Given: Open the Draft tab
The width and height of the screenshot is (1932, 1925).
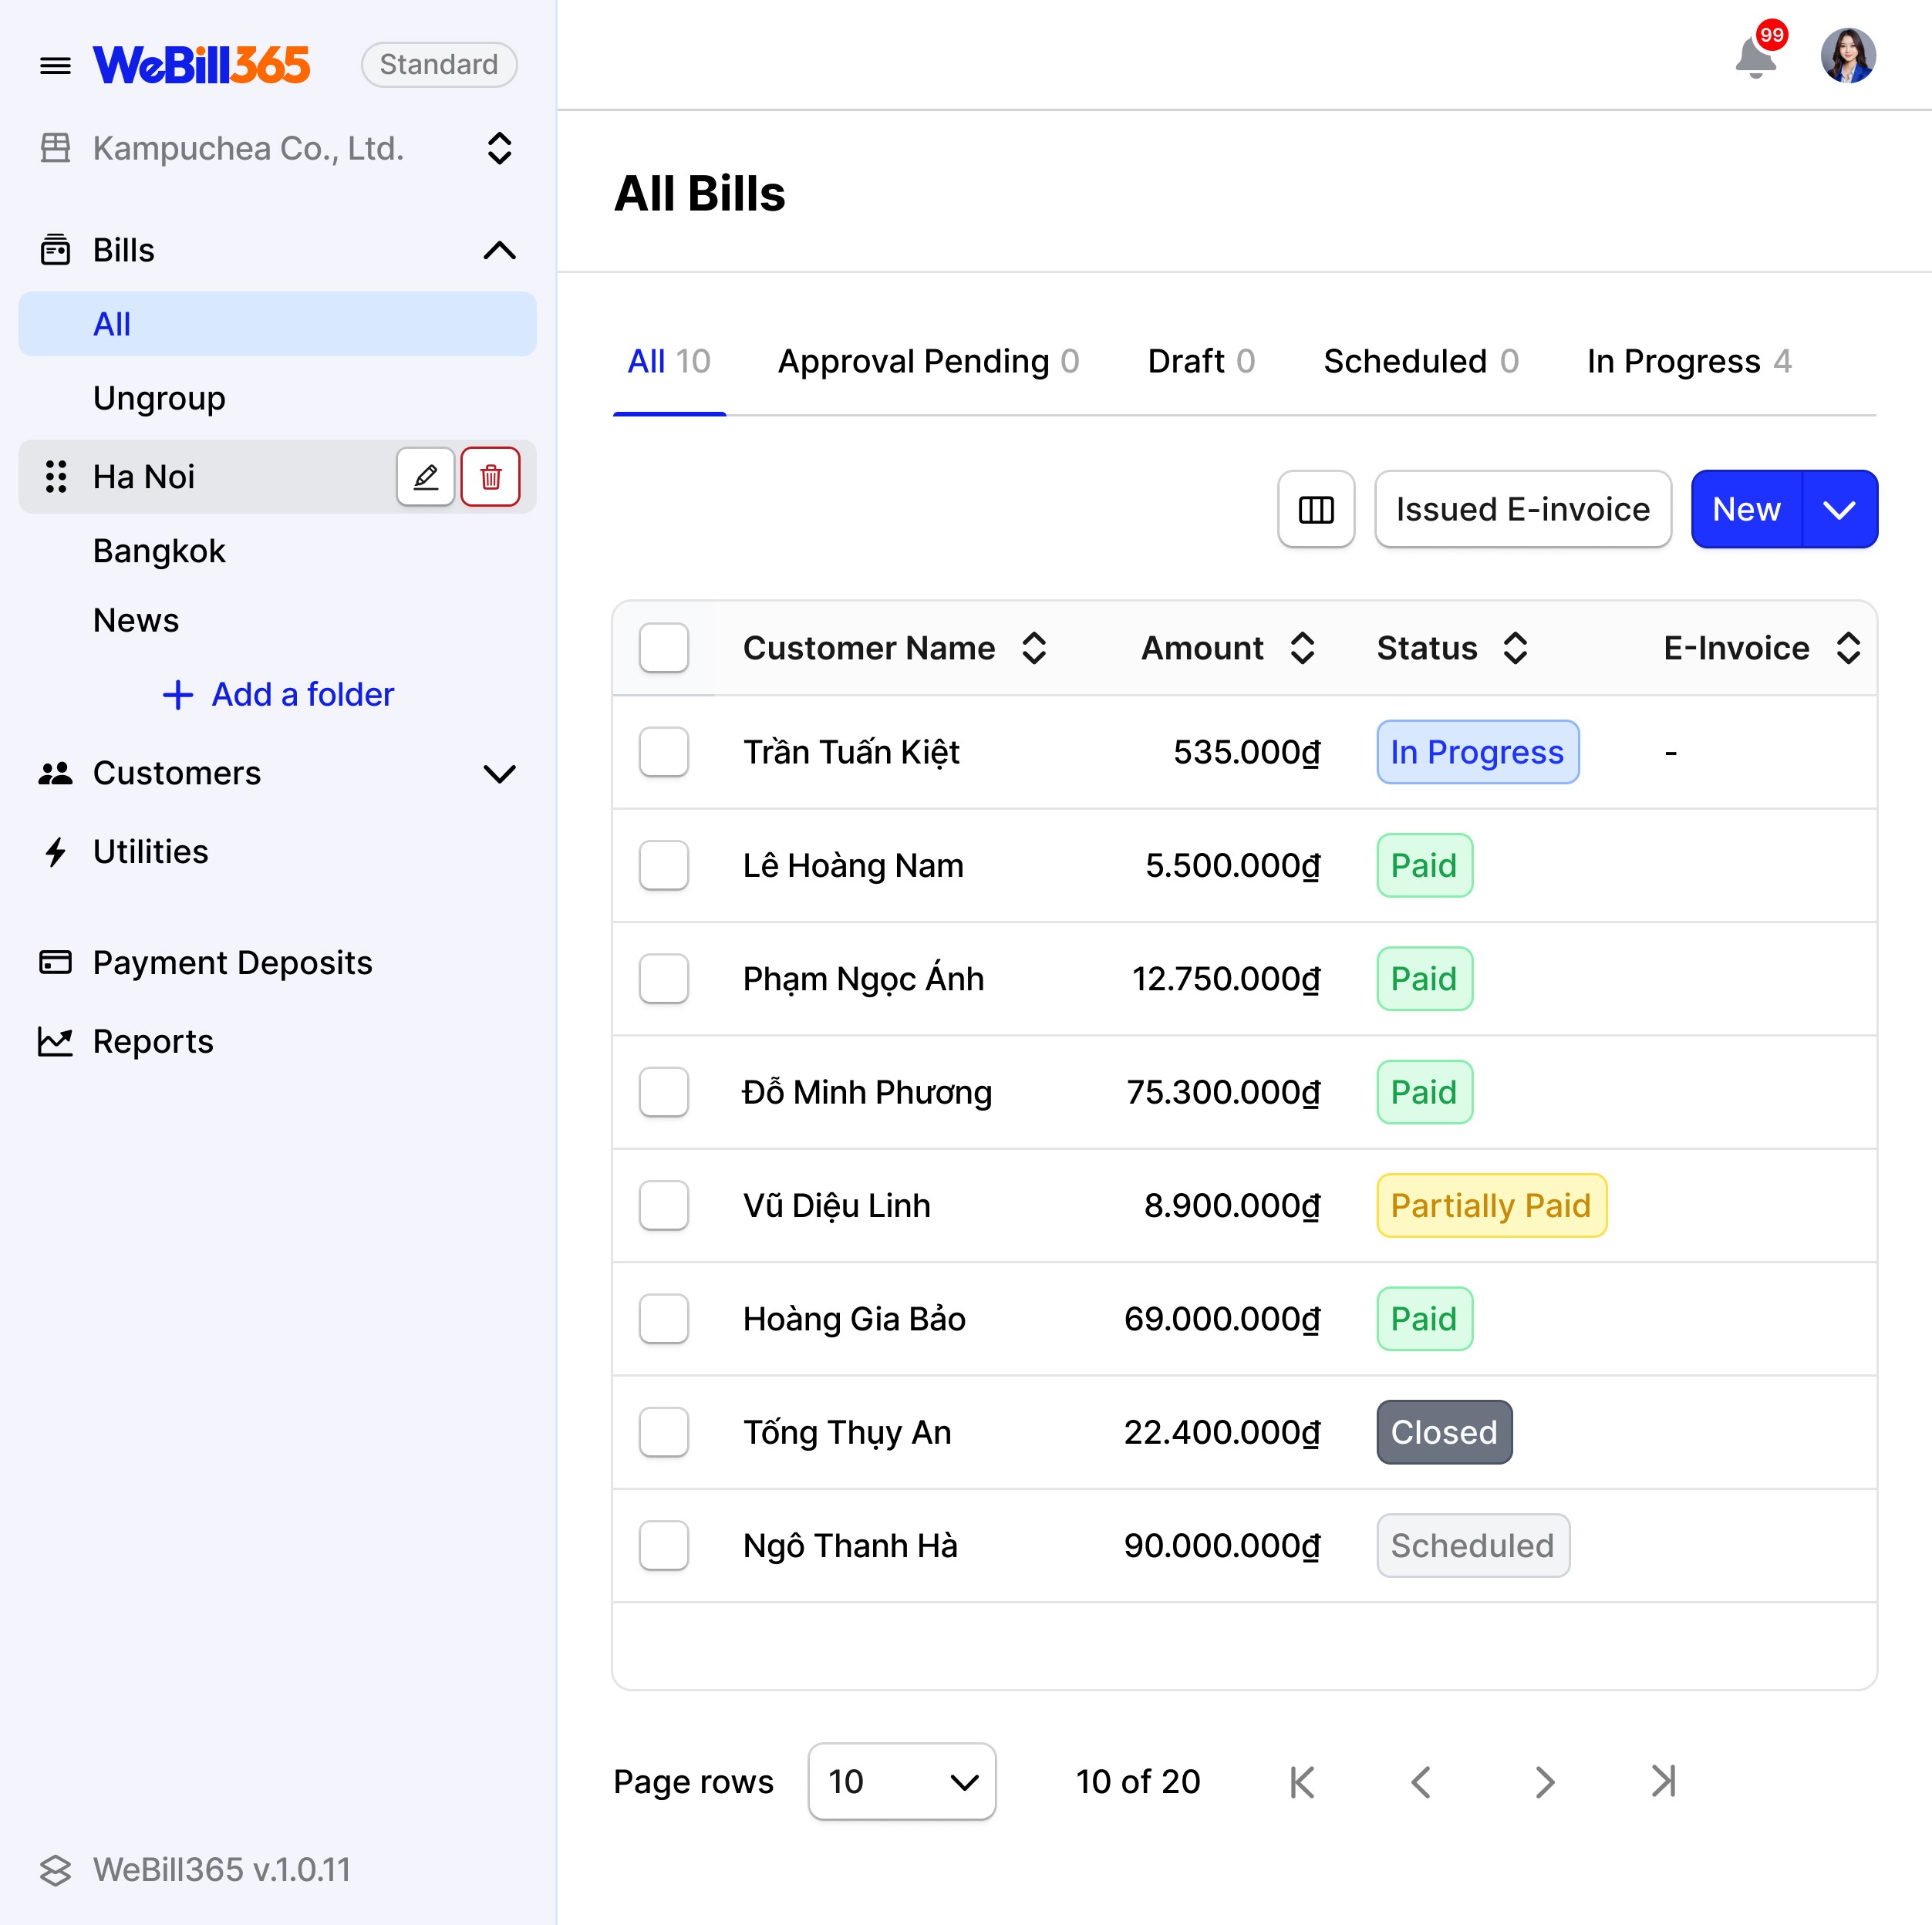Looking at the screenshot, I should pos(1200,361).
